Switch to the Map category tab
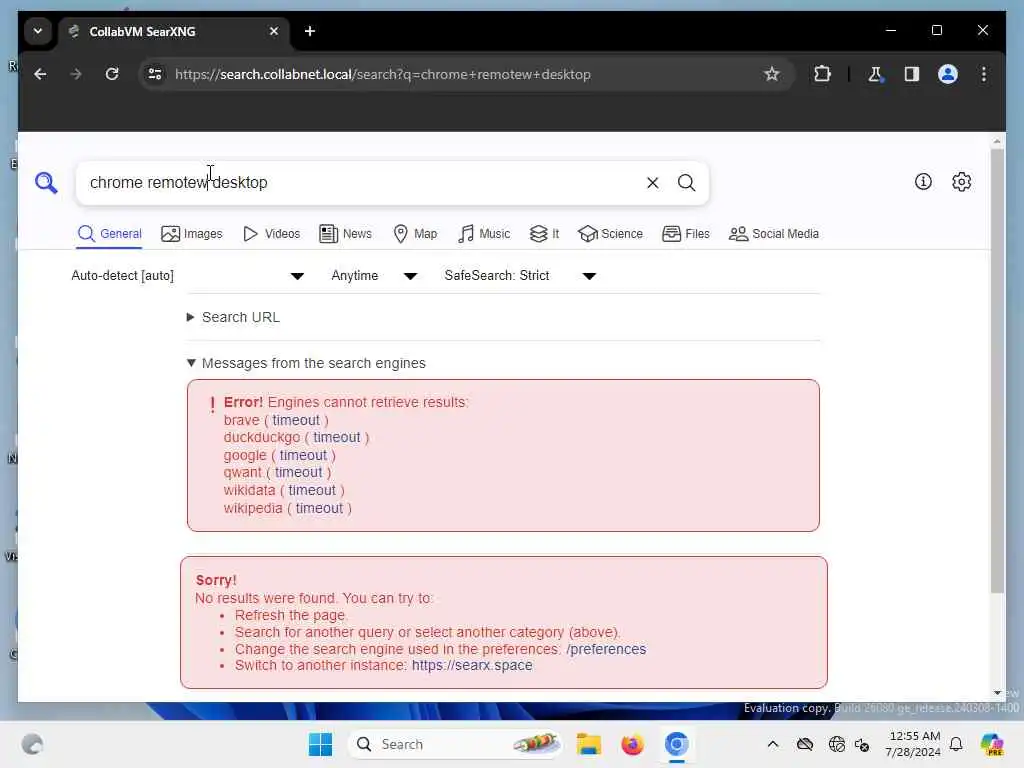1024x768 pixels. [415, 234]
